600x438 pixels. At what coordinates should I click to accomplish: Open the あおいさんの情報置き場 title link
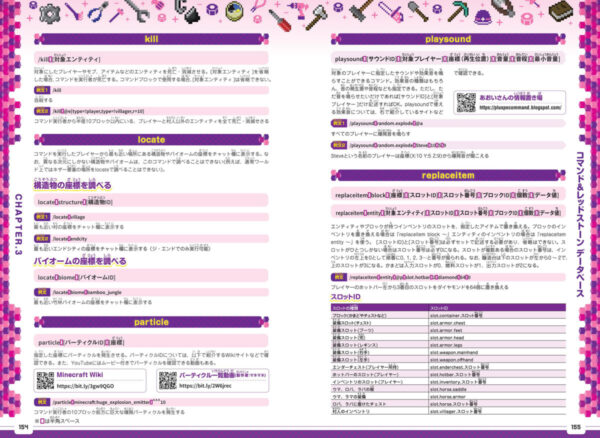point(511,98)
